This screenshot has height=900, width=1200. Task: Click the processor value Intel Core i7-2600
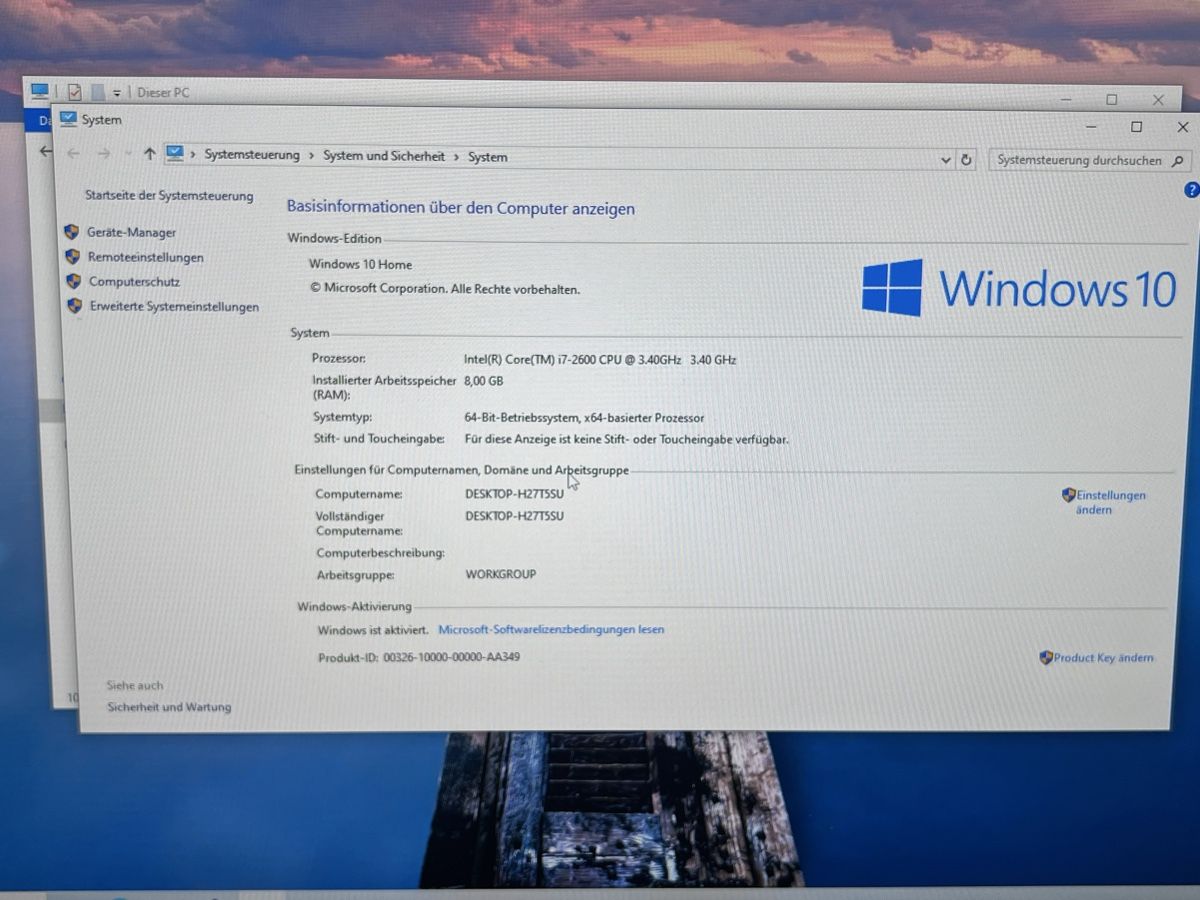coord(600,359)
